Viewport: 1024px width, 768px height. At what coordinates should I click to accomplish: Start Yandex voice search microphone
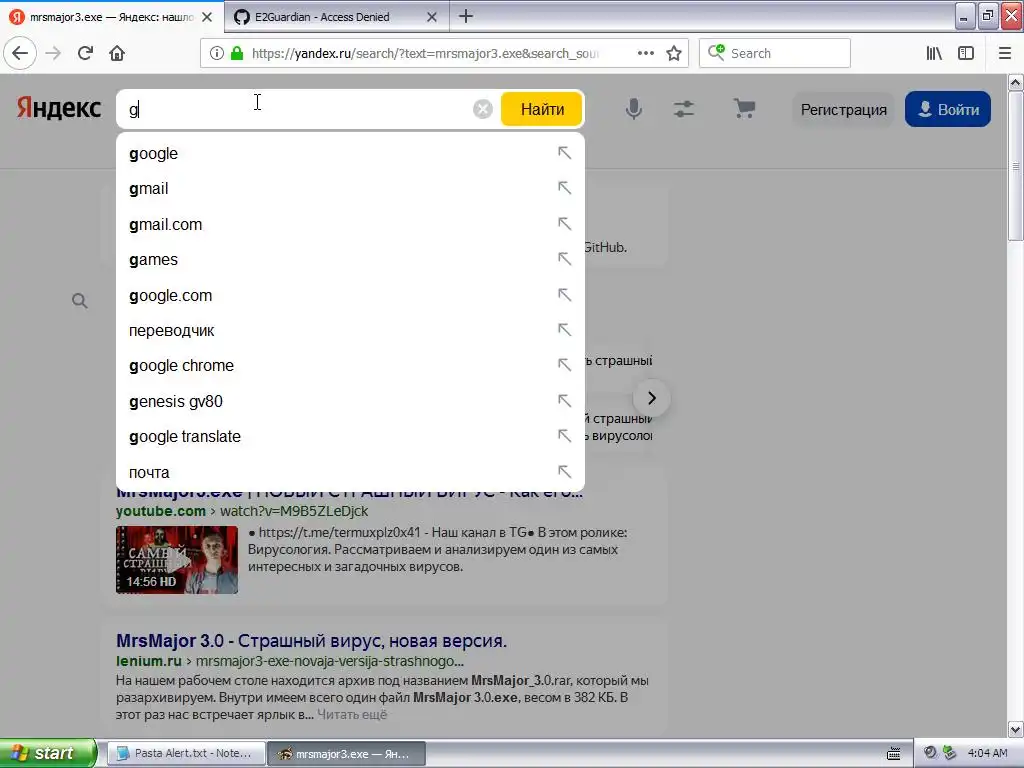633,109
